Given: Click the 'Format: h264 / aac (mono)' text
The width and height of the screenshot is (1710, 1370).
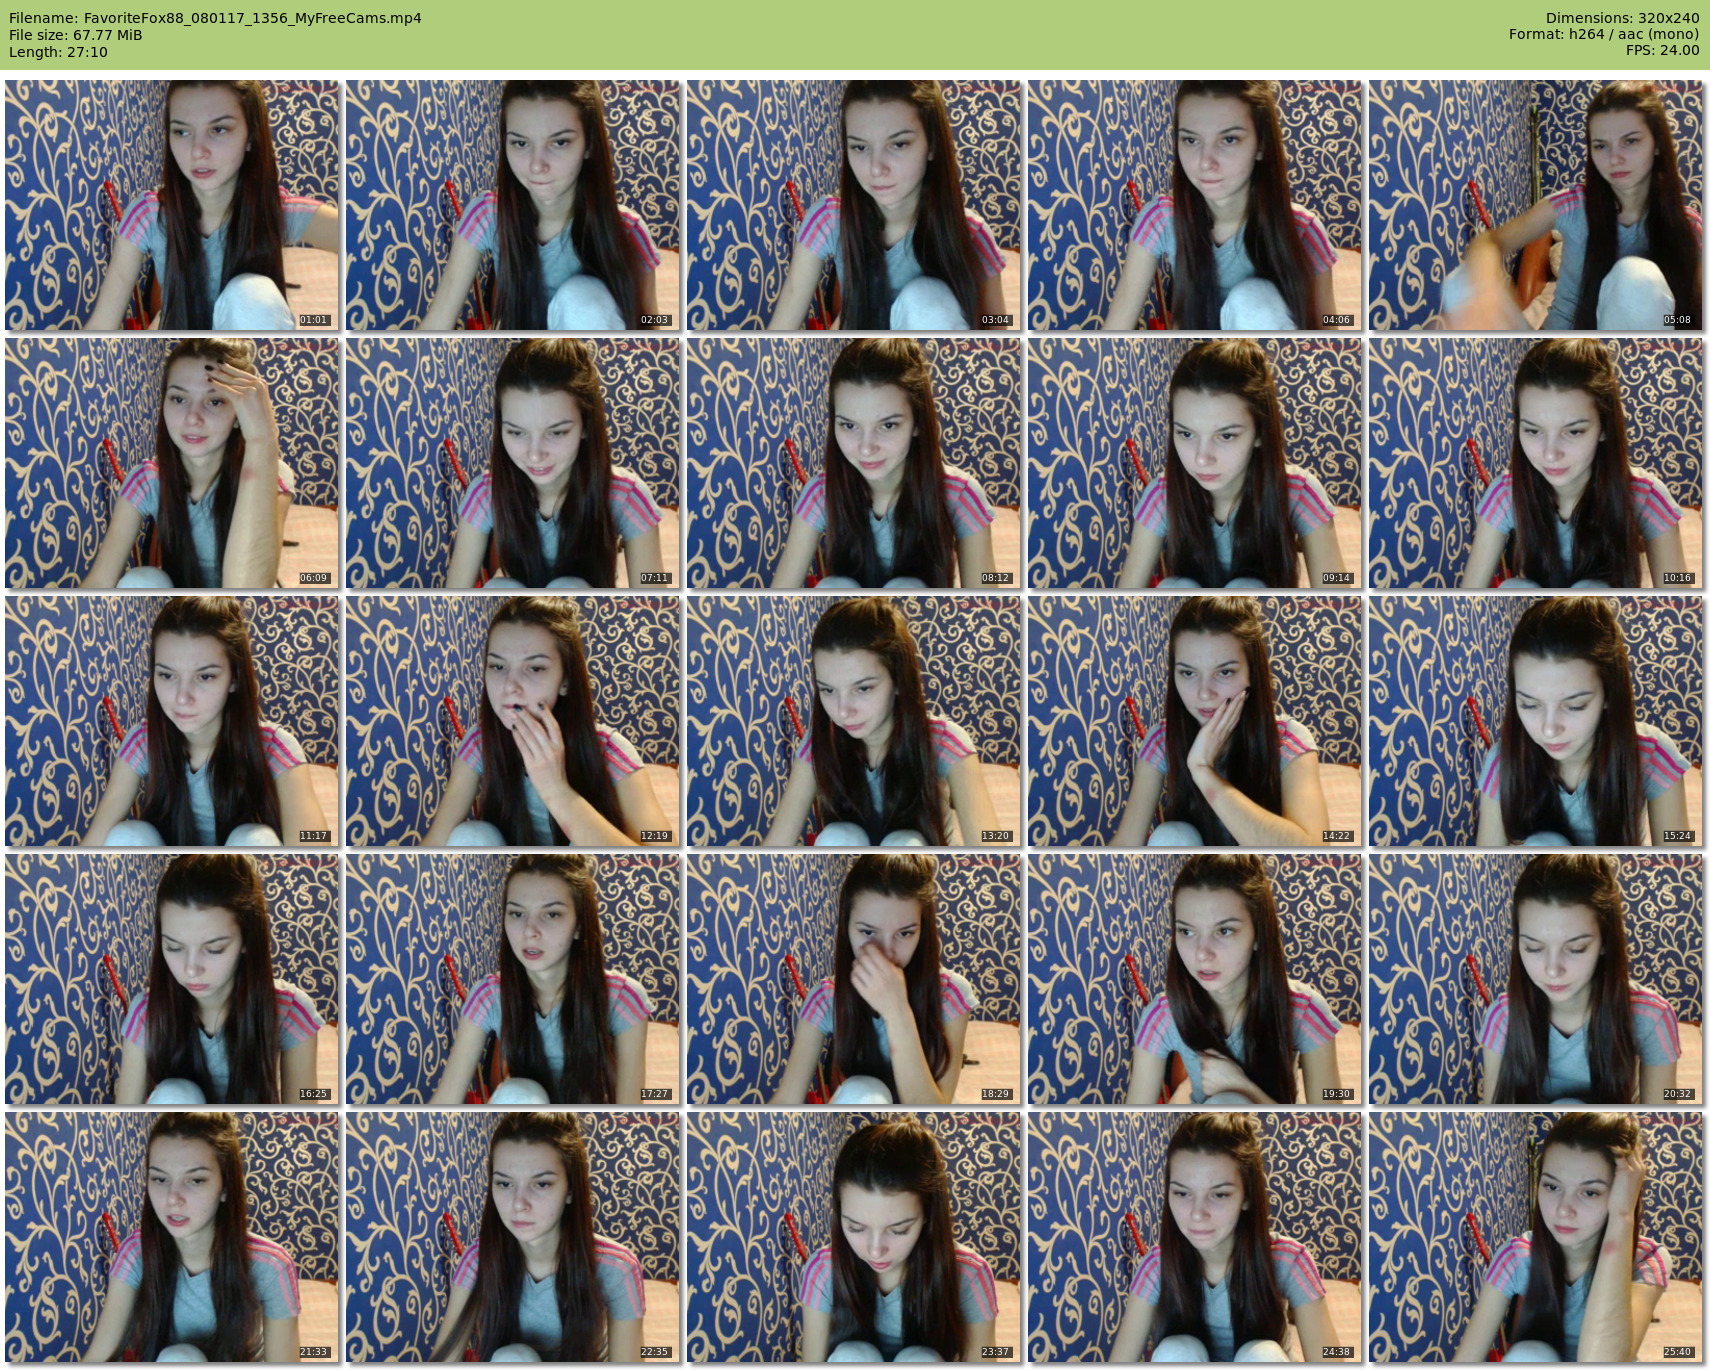Looking at the screenshot, I should pyautogui.click(x=1604, y=34).
